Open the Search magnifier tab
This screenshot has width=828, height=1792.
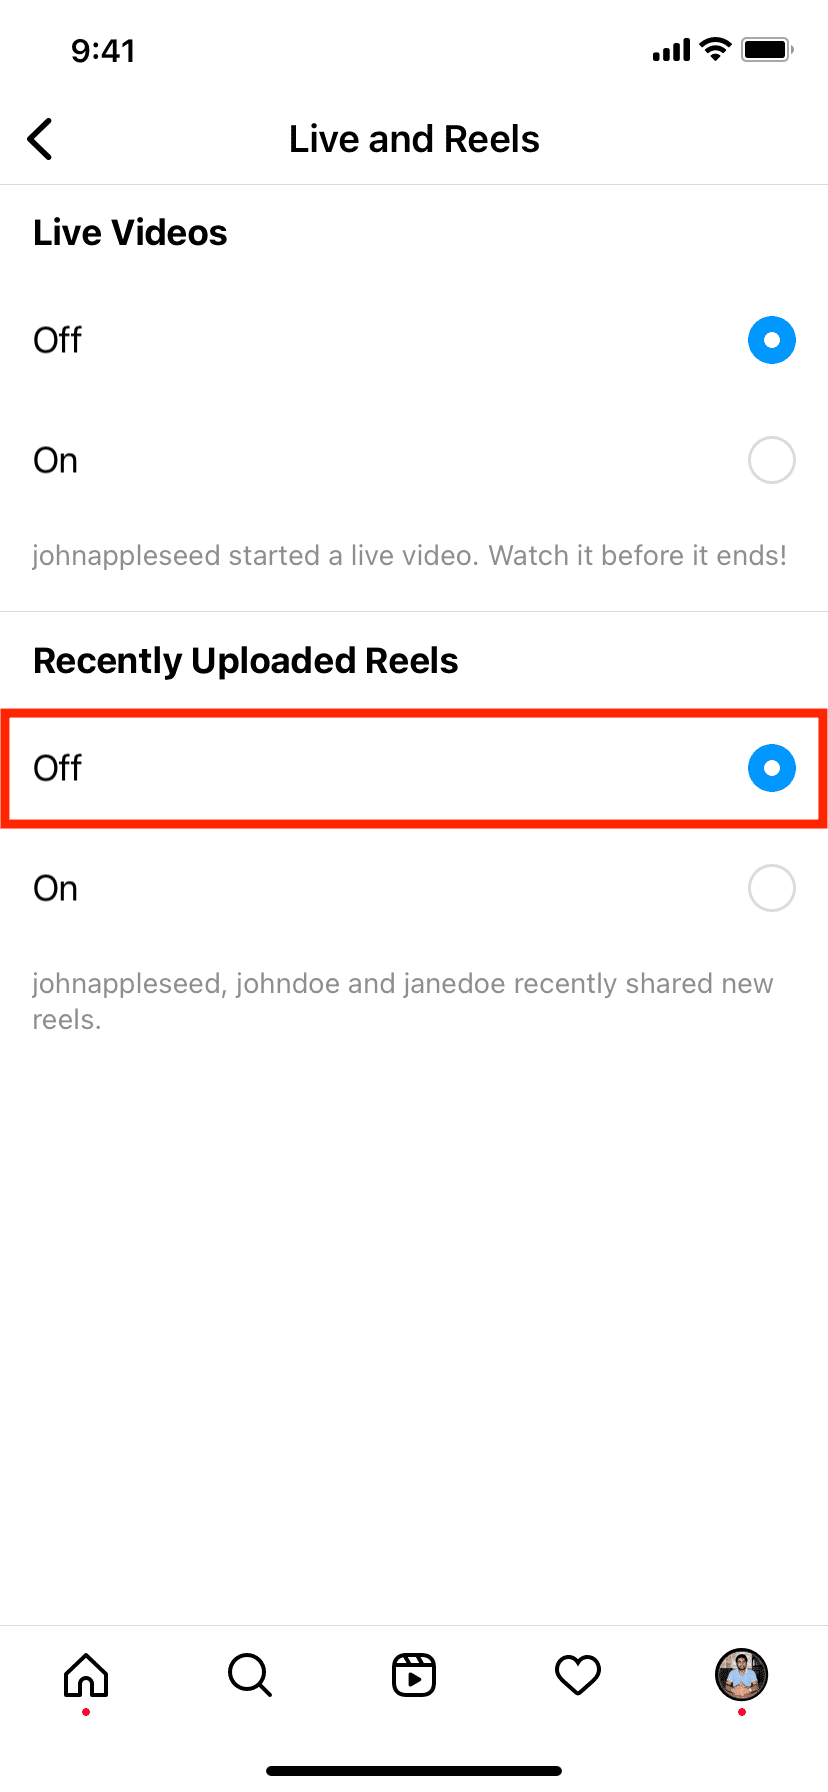coord(250,1675)
